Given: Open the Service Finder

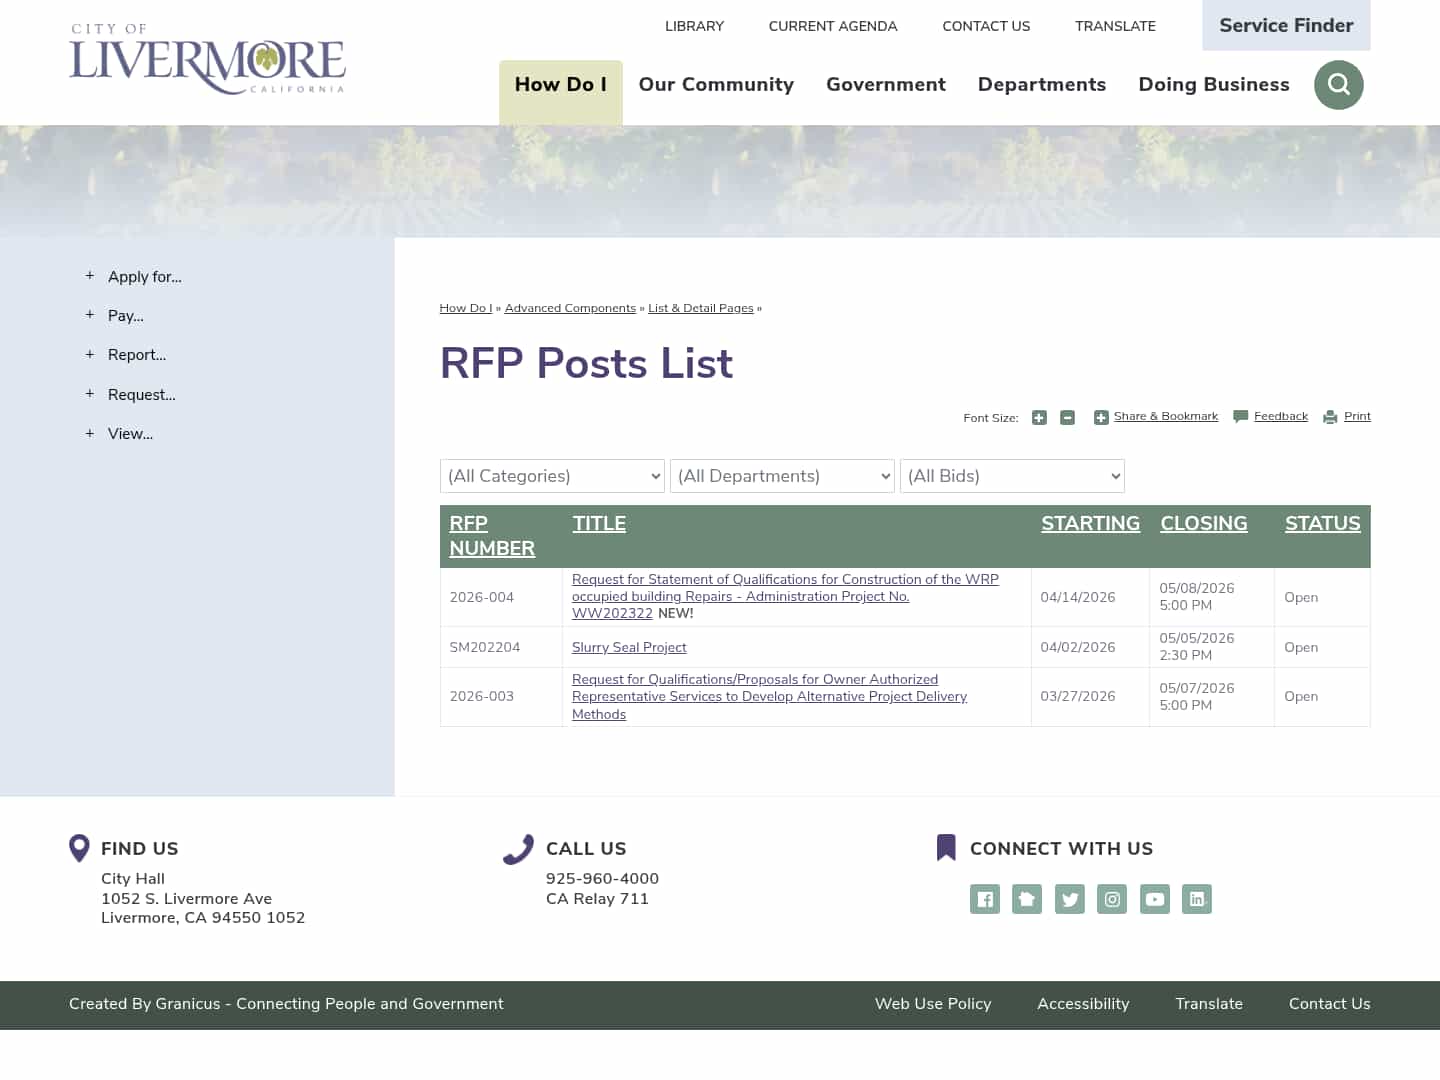Looking at the screenshot, I should [x=1286, y=25].
